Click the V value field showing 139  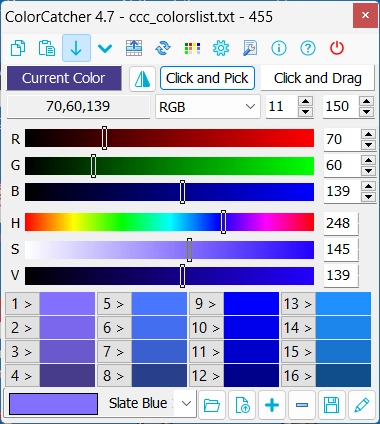pos(341,275)
